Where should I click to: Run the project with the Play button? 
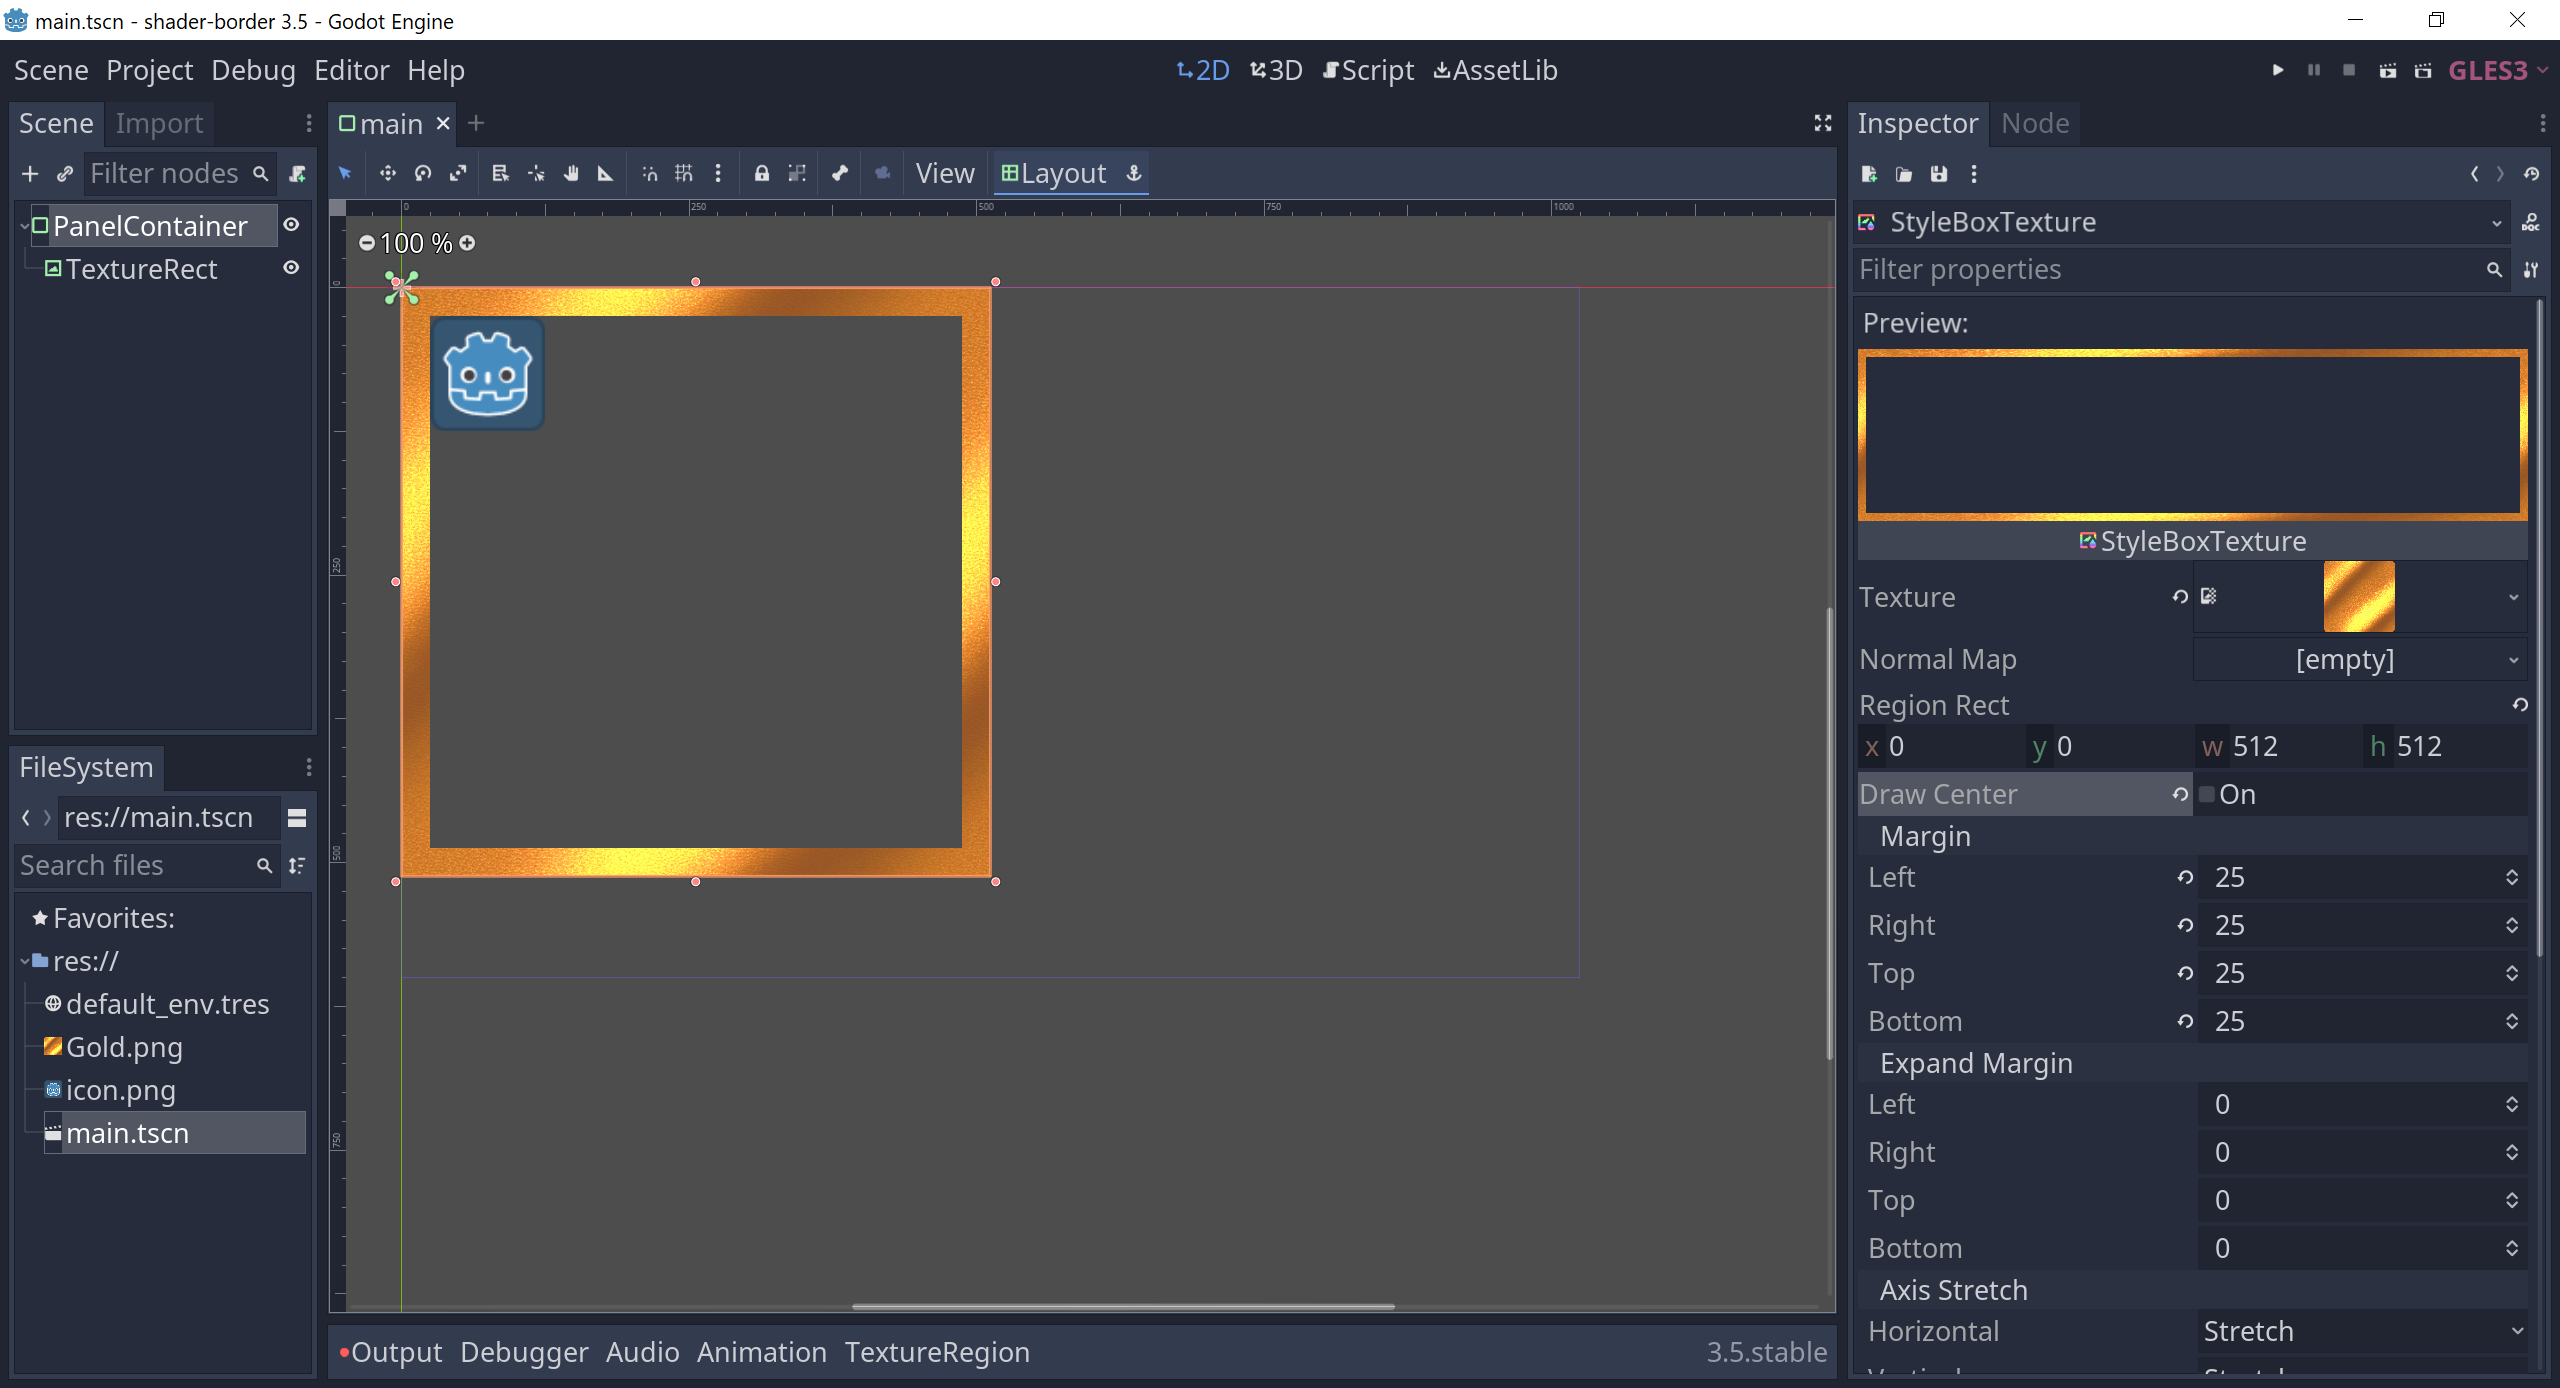point(2277,70)
